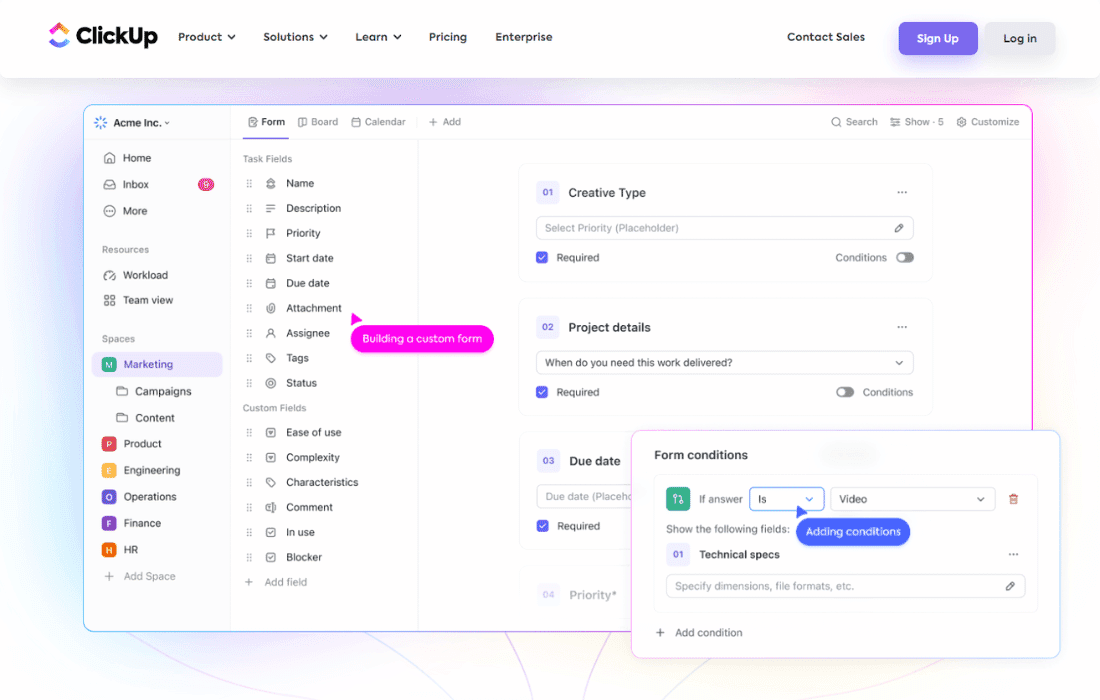Screen dimensions: 1100x700
Task: Click the edit pencil in Creative Type placeholder
Action: pos(899,228)
